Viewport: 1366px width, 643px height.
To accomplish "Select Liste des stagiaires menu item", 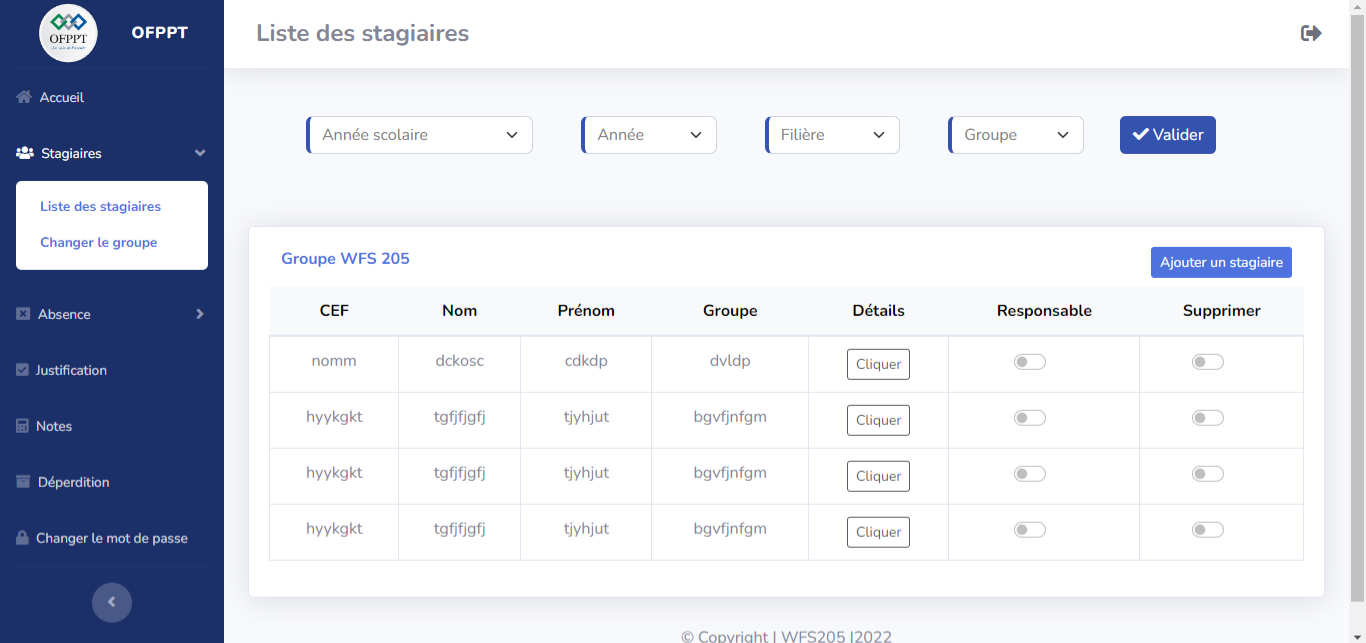I will [x=100, y=206].
